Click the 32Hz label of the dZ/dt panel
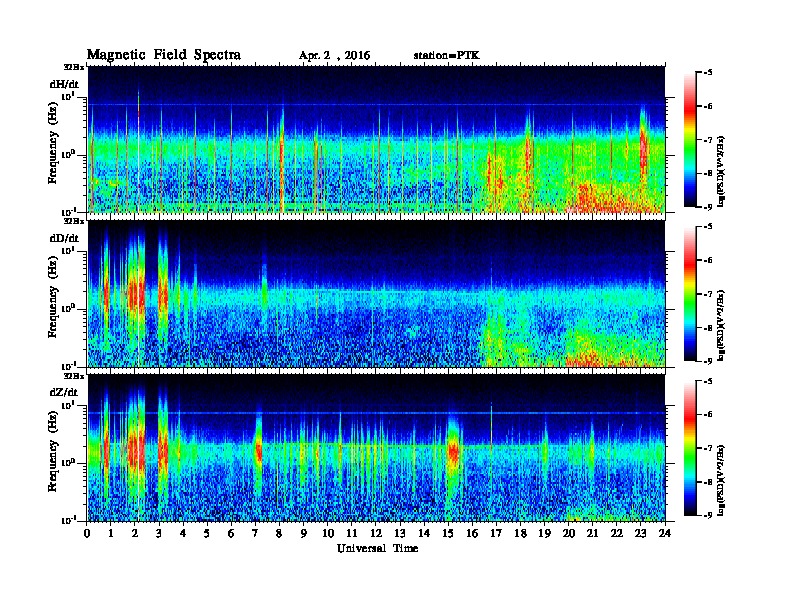The height and width of the screenshot is (612, 792). coord(74,376)
